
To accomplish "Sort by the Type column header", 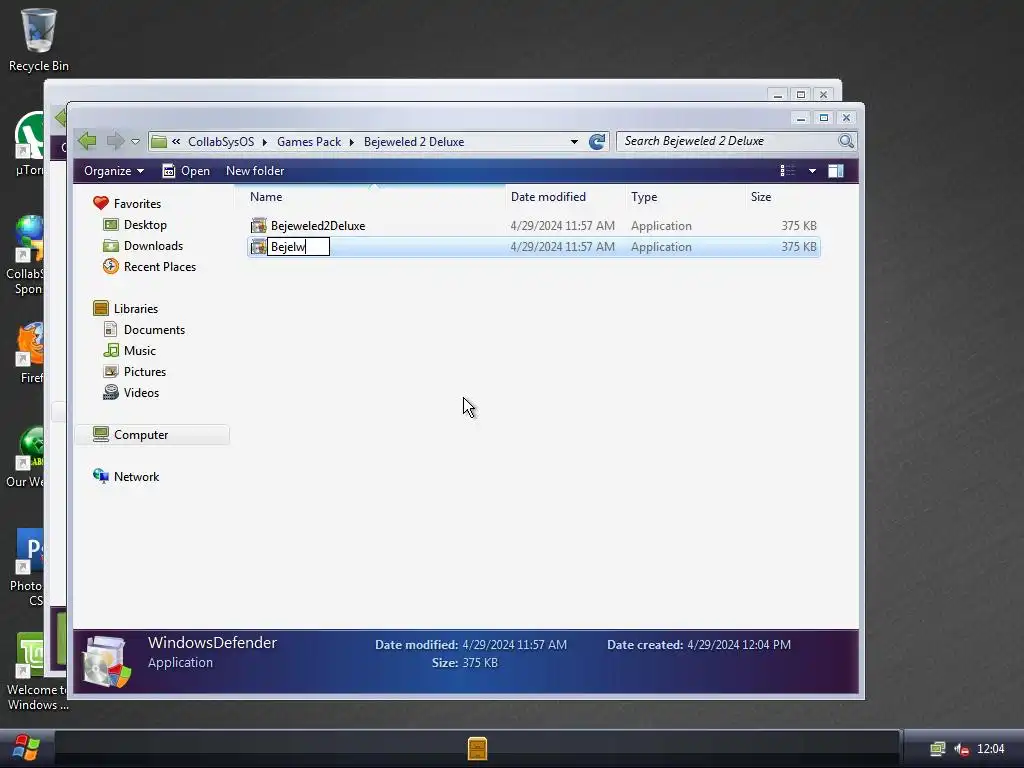I will (x=686, y=197).
